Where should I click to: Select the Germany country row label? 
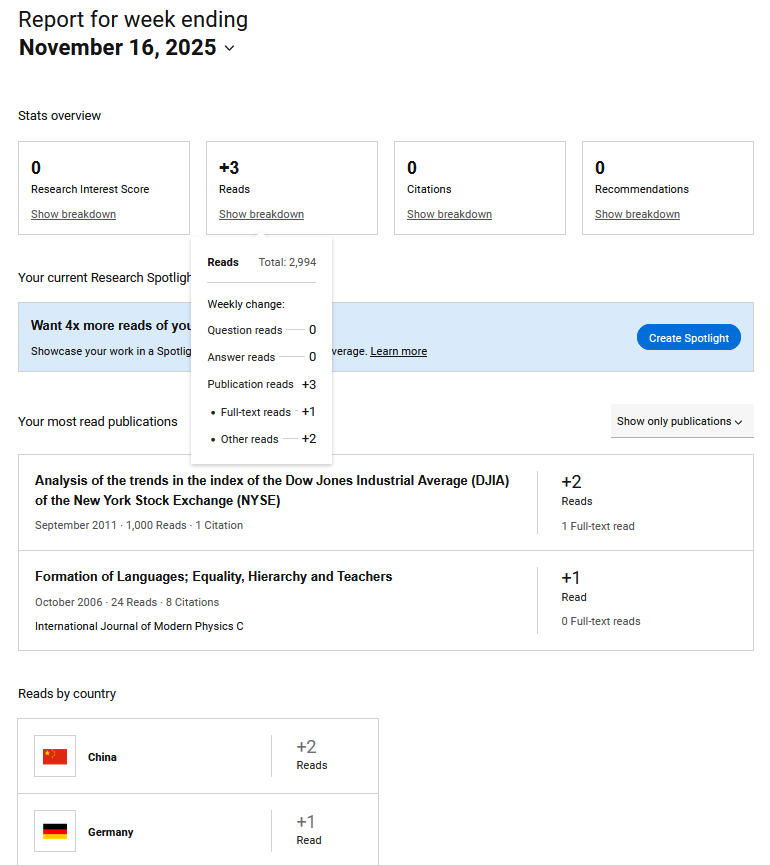click(x=110, y=832)
